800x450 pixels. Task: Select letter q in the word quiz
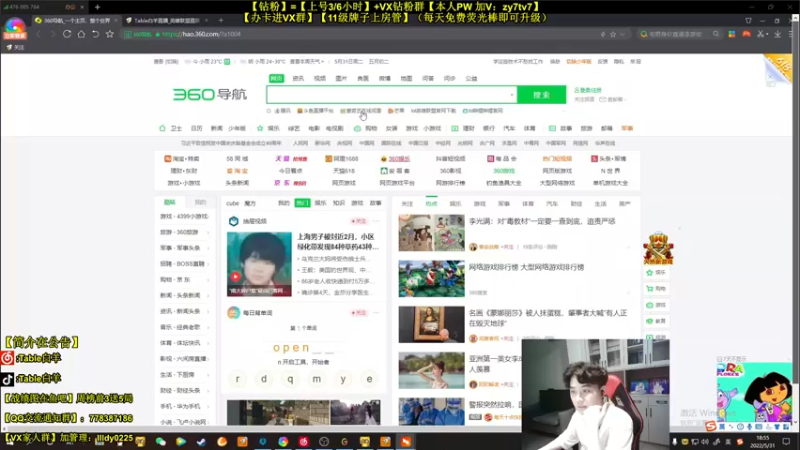tap(290, 379)
